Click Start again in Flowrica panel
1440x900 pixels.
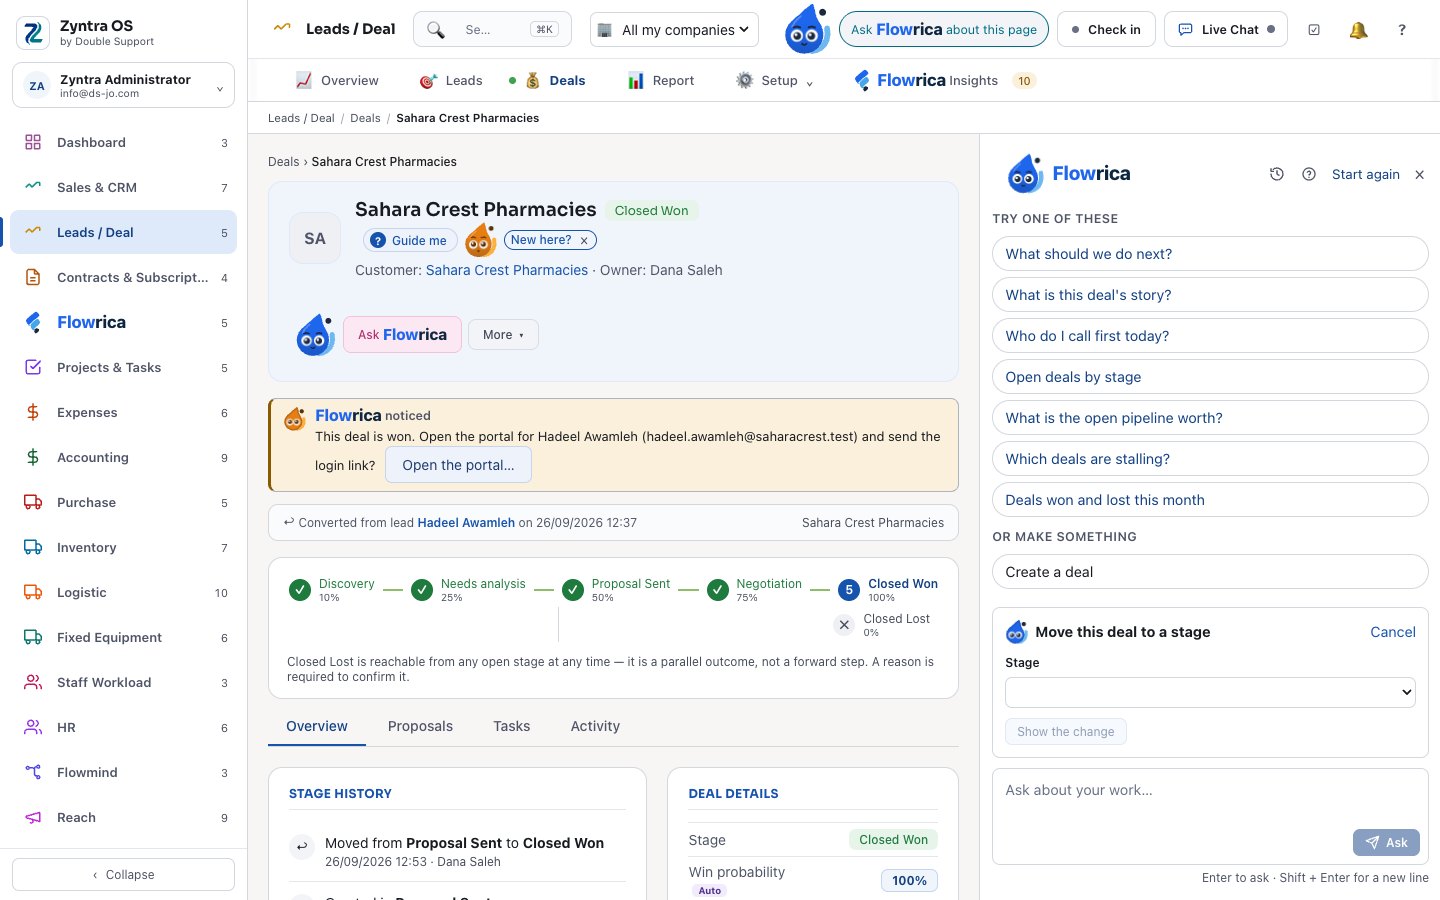click(1365, 174)
